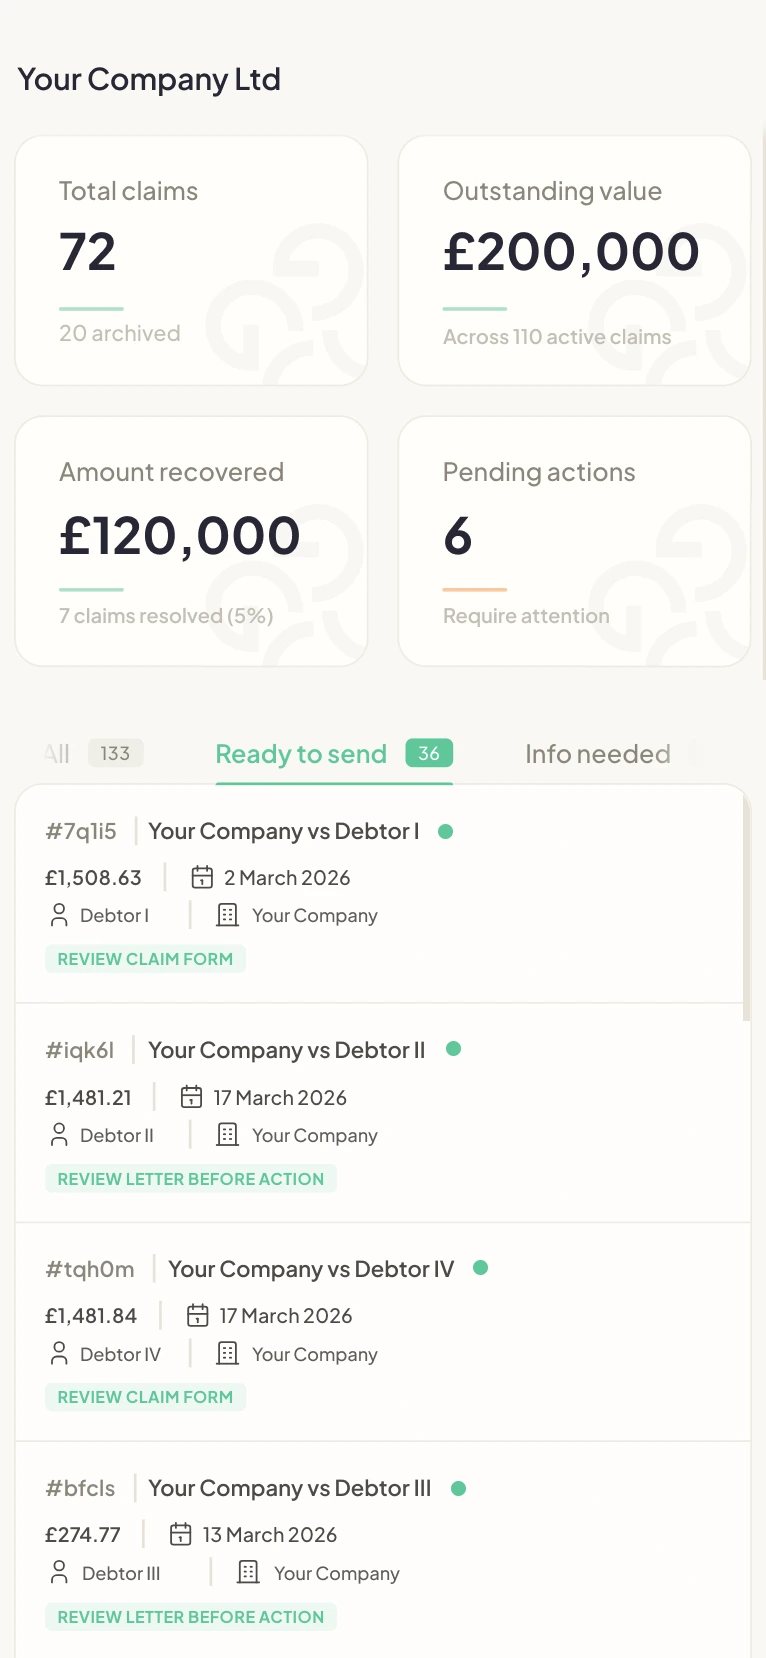Switch to the All claims tab
The image size is (766, 1658).
58,754
